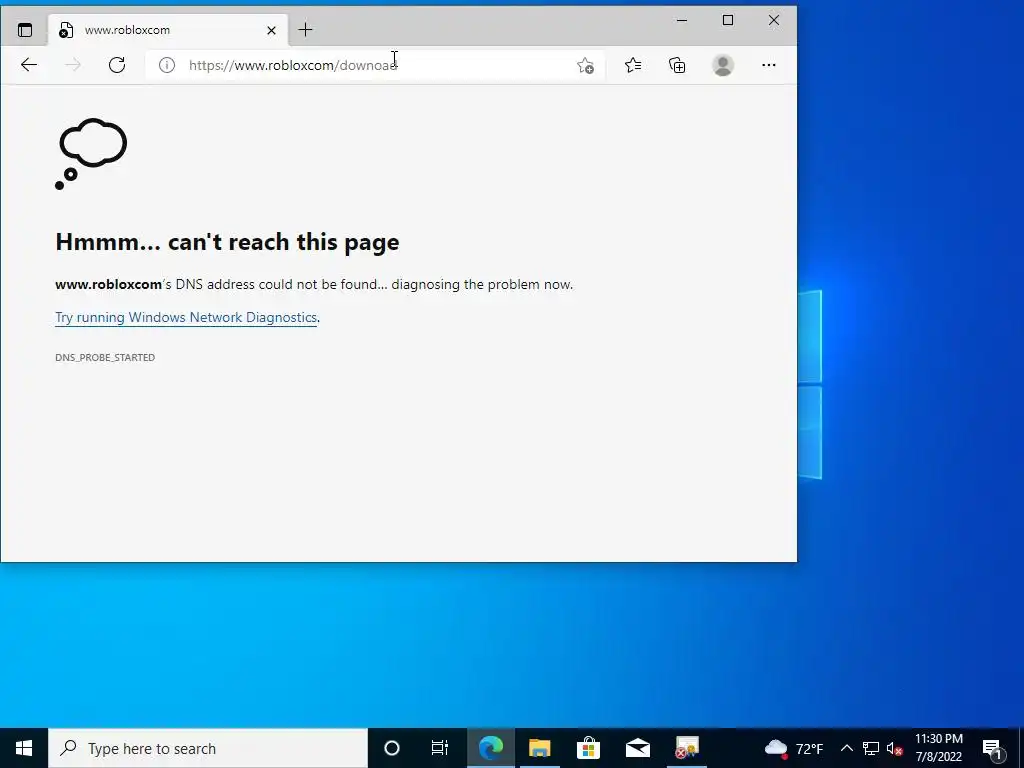Open Task View on taskbar
Viewport: 1024px width, 768px height.
(x=440, y=748)
